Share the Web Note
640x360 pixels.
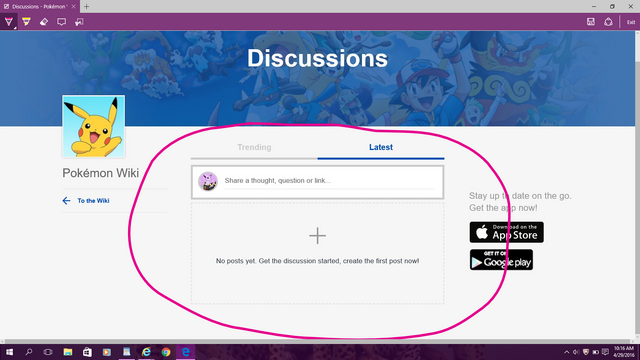(x=608, y=22)
